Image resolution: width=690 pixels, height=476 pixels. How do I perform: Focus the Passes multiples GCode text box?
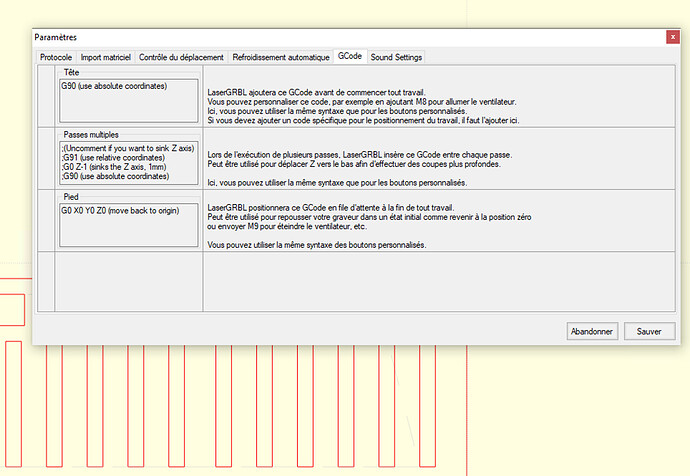point(129,163)
